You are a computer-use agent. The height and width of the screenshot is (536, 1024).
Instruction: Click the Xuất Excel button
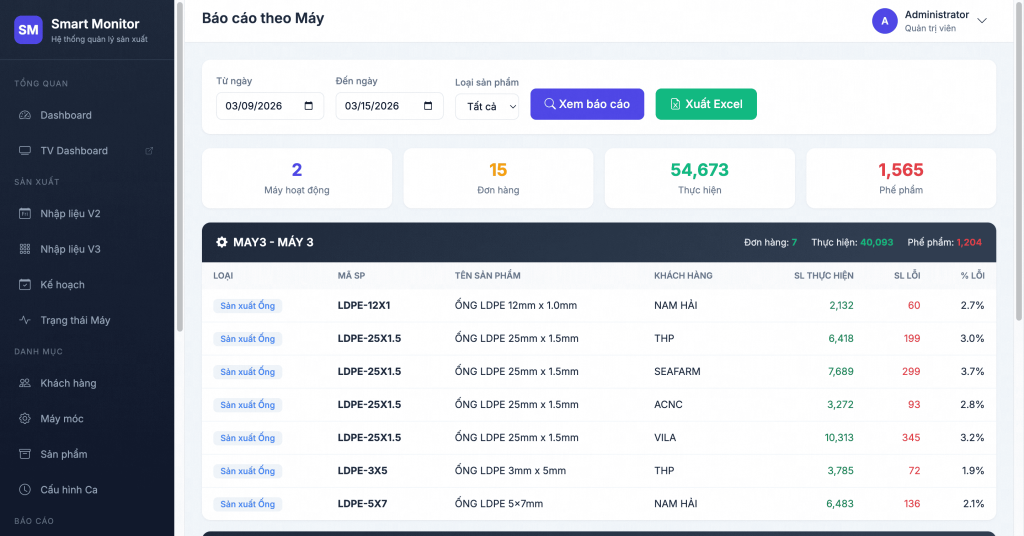[x=706, y=104]
